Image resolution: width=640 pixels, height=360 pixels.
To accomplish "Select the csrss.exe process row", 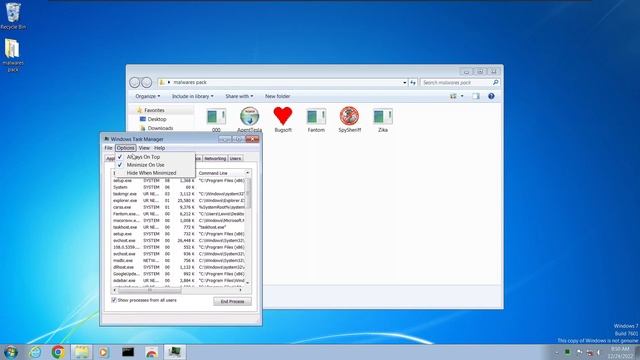I will (x=179, y=207).
